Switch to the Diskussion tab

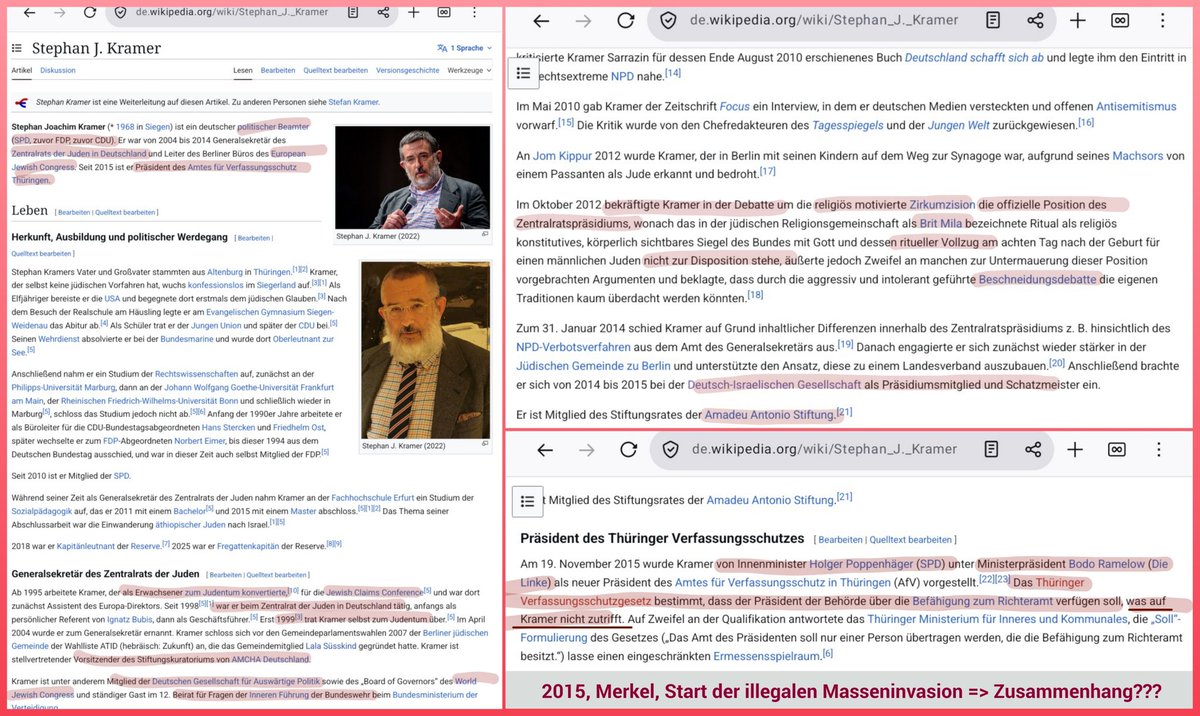(x=58, y=71)
